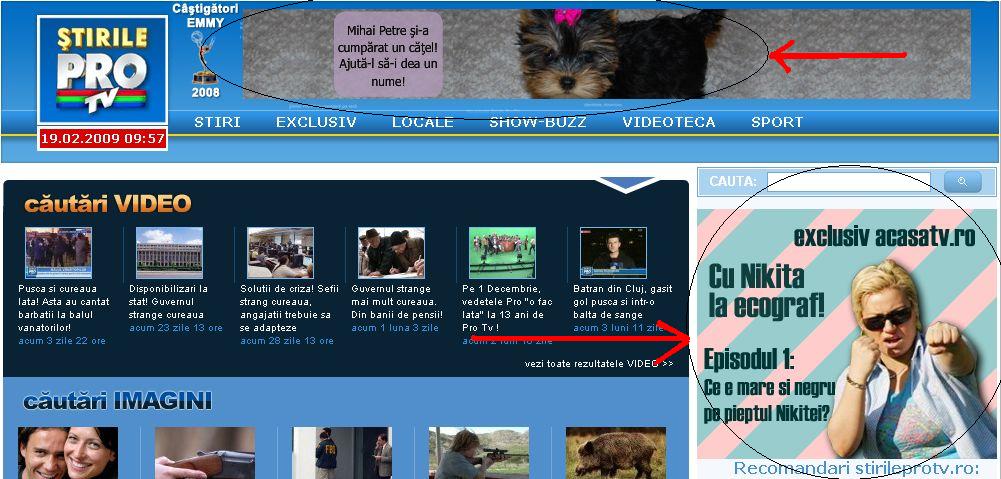This screenshot has width=1001, height=479.
Task: Click the Stirile Pro TV logo
Action: click(102, 72)
